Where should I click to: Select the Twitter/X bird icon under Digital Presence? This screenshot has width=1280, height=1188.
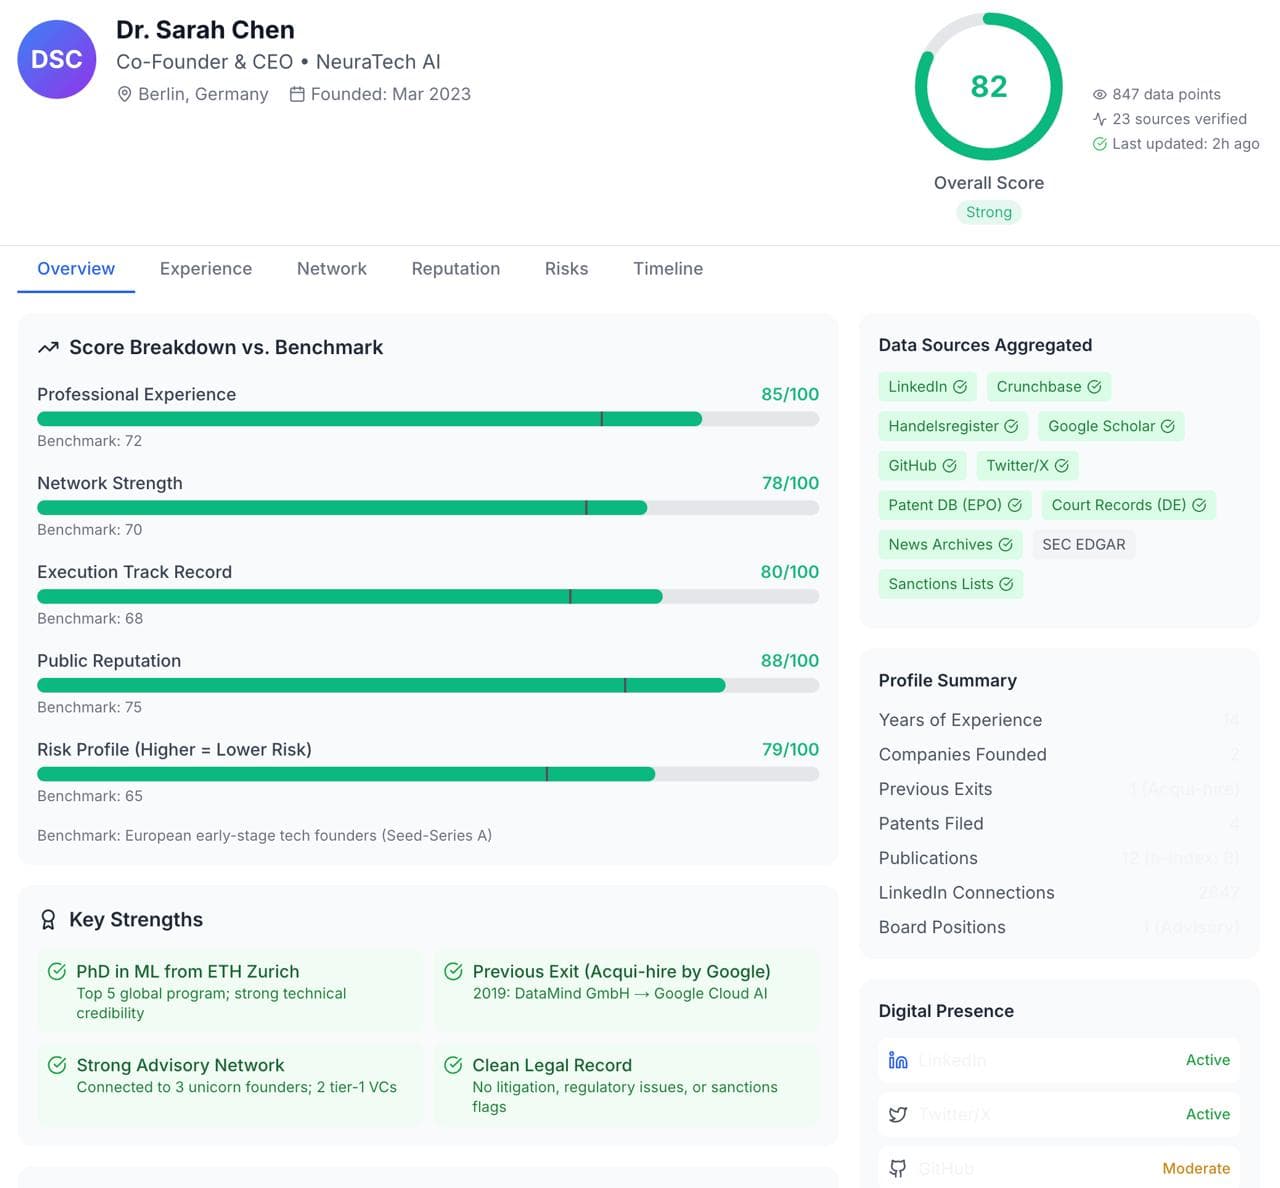click(897, 1114)
